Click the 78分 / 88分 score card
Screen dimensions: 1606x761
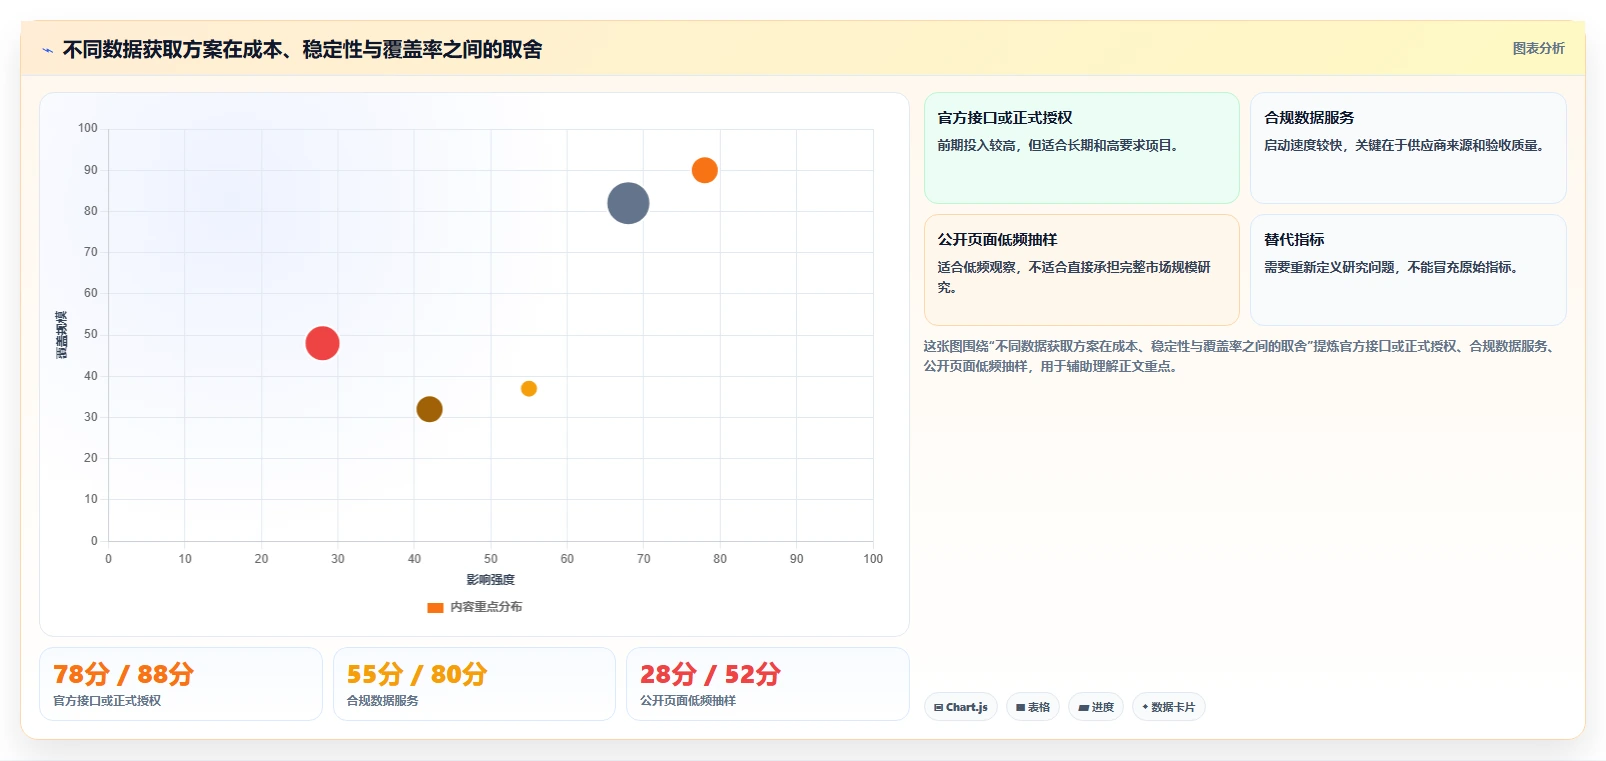pyautogui.click(x=181, y=684)
